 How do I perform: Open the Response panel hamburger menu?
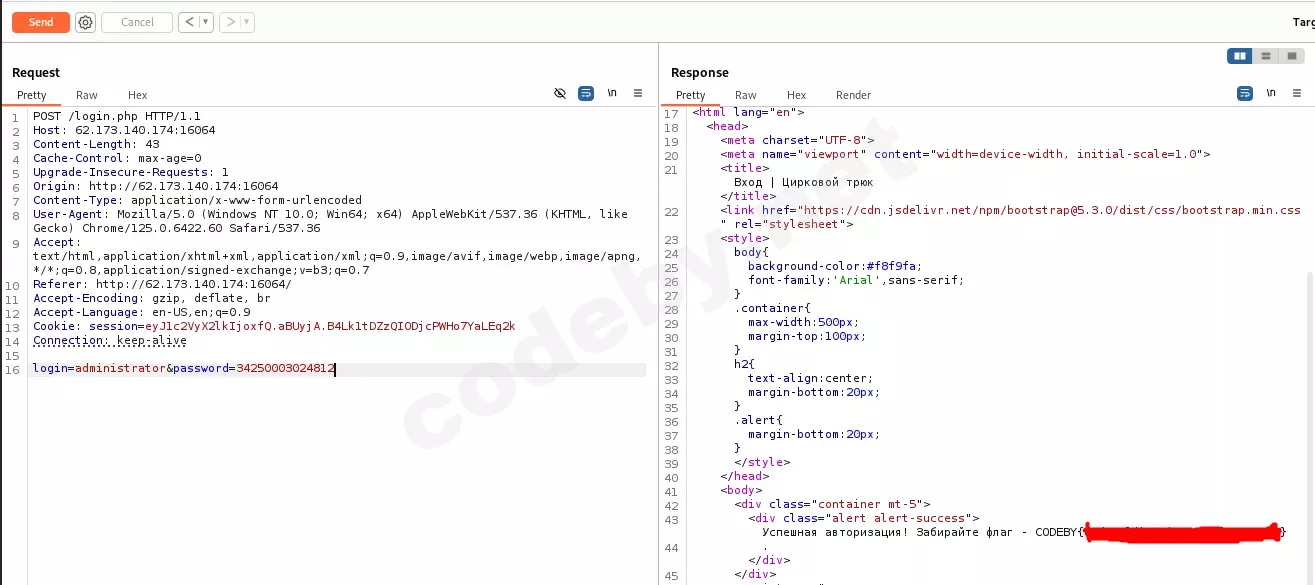pos(1297,92)
